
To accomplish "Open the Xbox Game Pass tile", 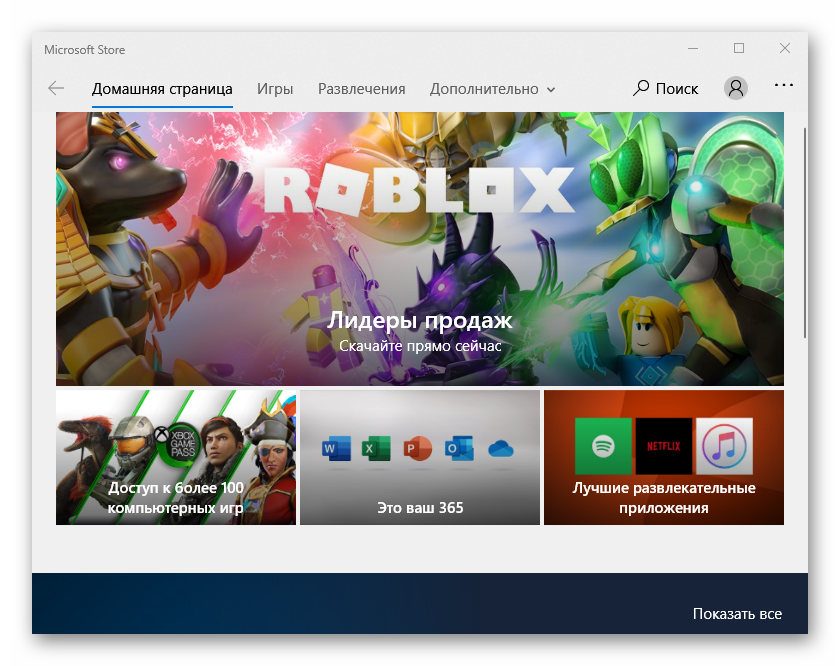I will (x=176, y=457).
